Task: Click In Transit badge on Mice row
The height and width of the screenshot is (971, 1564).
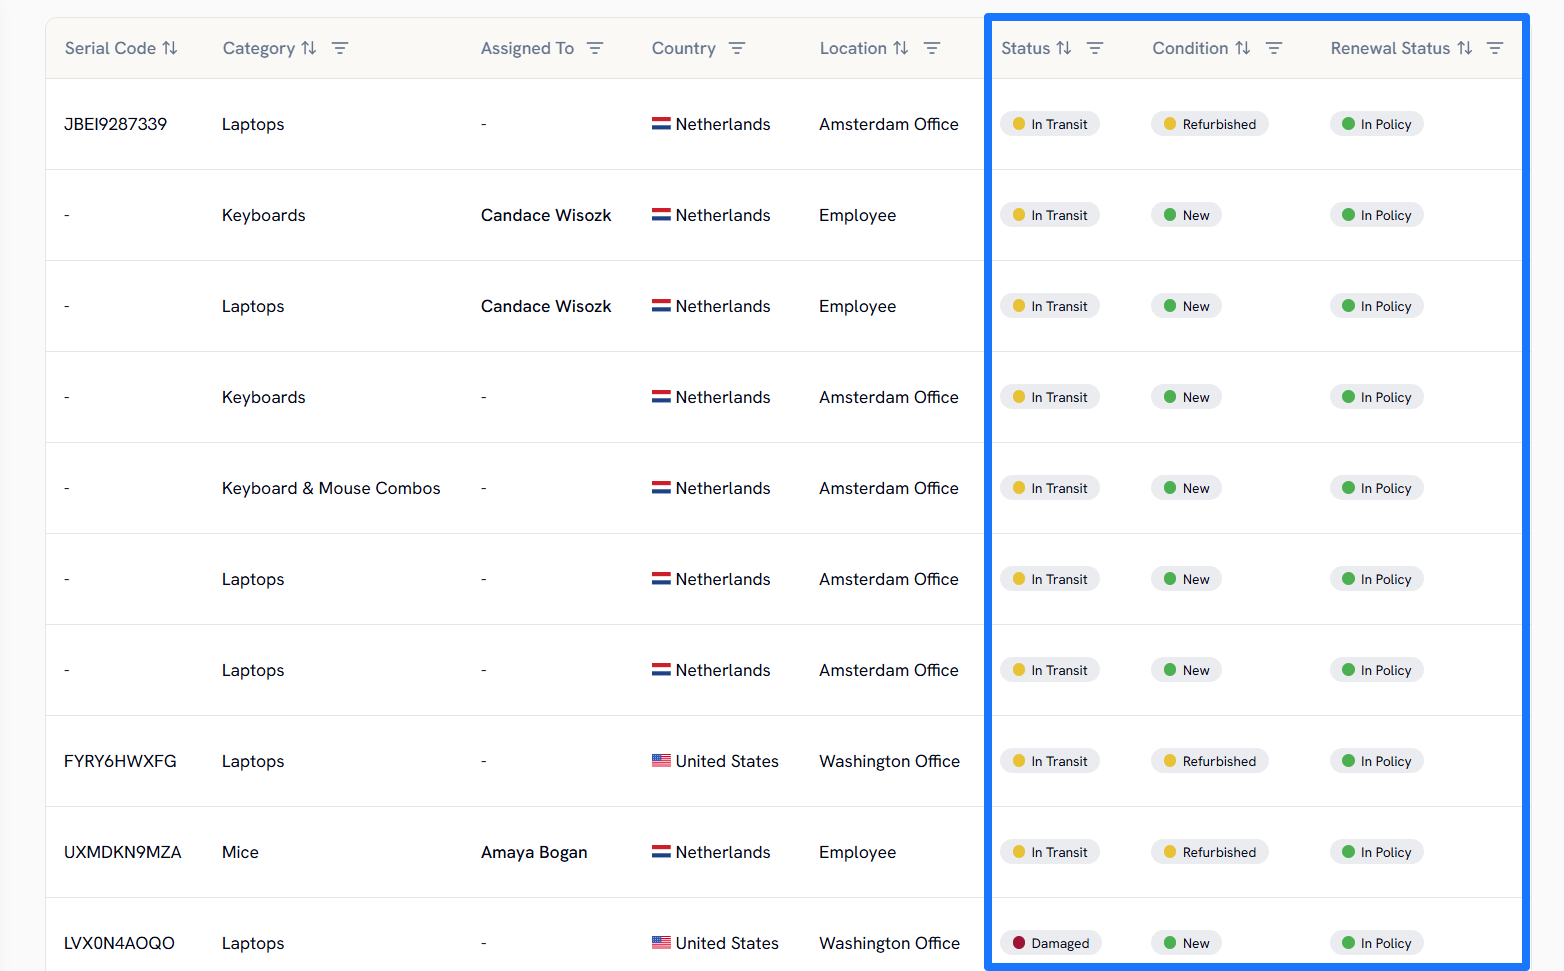Action: point(1049,852)
